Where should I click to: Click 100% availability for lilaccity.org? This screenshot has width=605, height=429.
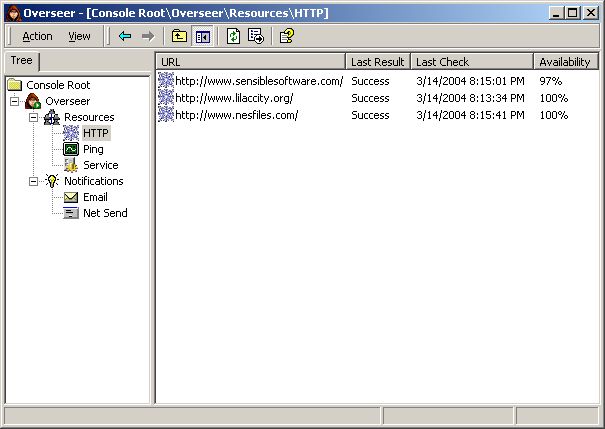(554, 98)
